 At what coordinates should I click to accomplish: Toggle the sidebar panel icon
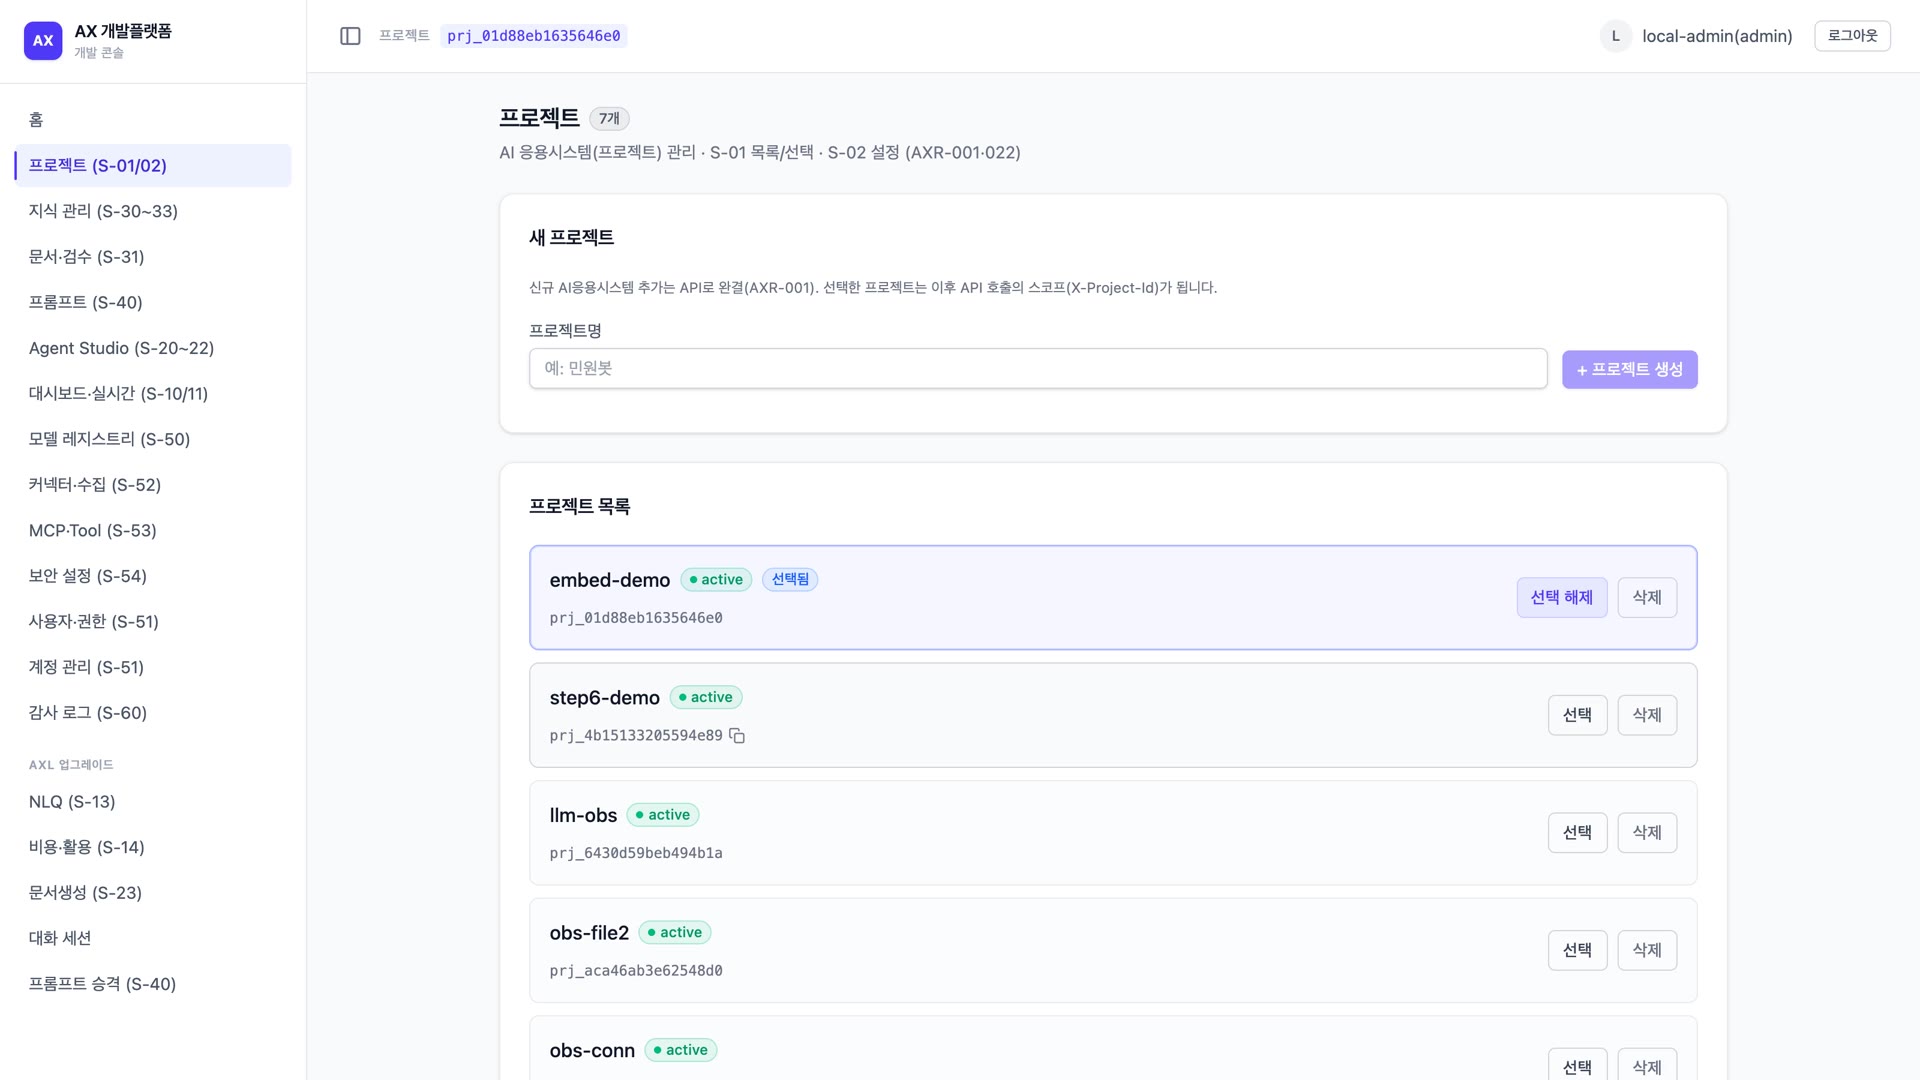(x=350, y=36)
